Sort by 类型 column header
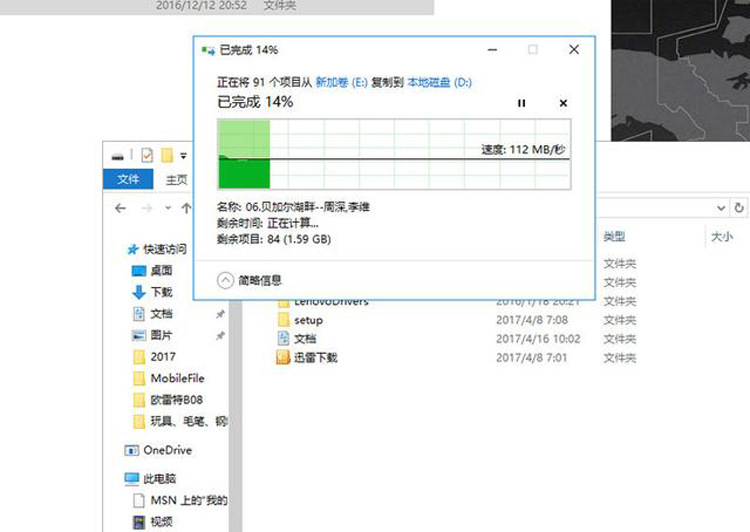 [x=614, y=237]
